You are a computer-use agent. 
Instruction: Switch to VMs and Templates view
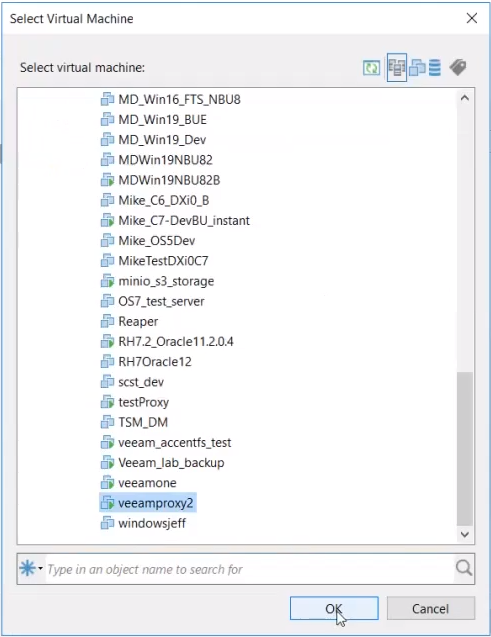pos(417,67)
